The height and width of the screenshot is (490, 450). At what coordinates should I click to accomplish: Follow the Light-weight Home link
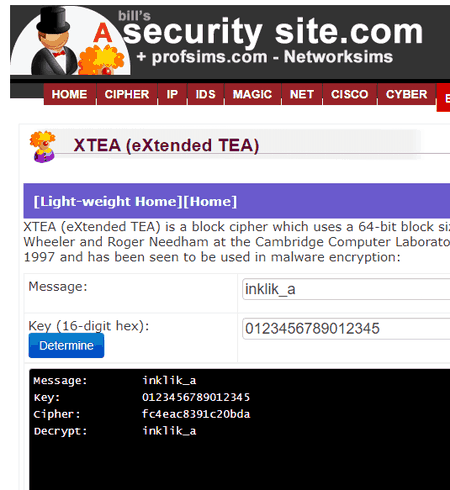point(108,201)
